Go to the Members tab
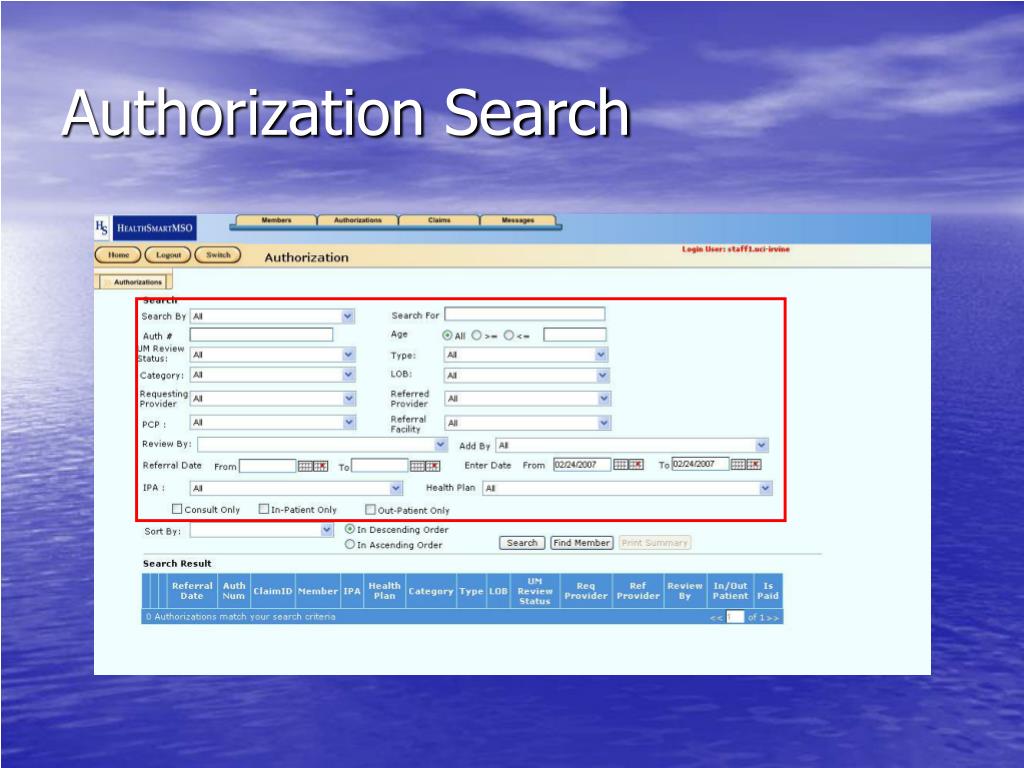Image resolution: width=1024 pixels, height=768 pixels. pyautogui.click(x=276, y=221)
